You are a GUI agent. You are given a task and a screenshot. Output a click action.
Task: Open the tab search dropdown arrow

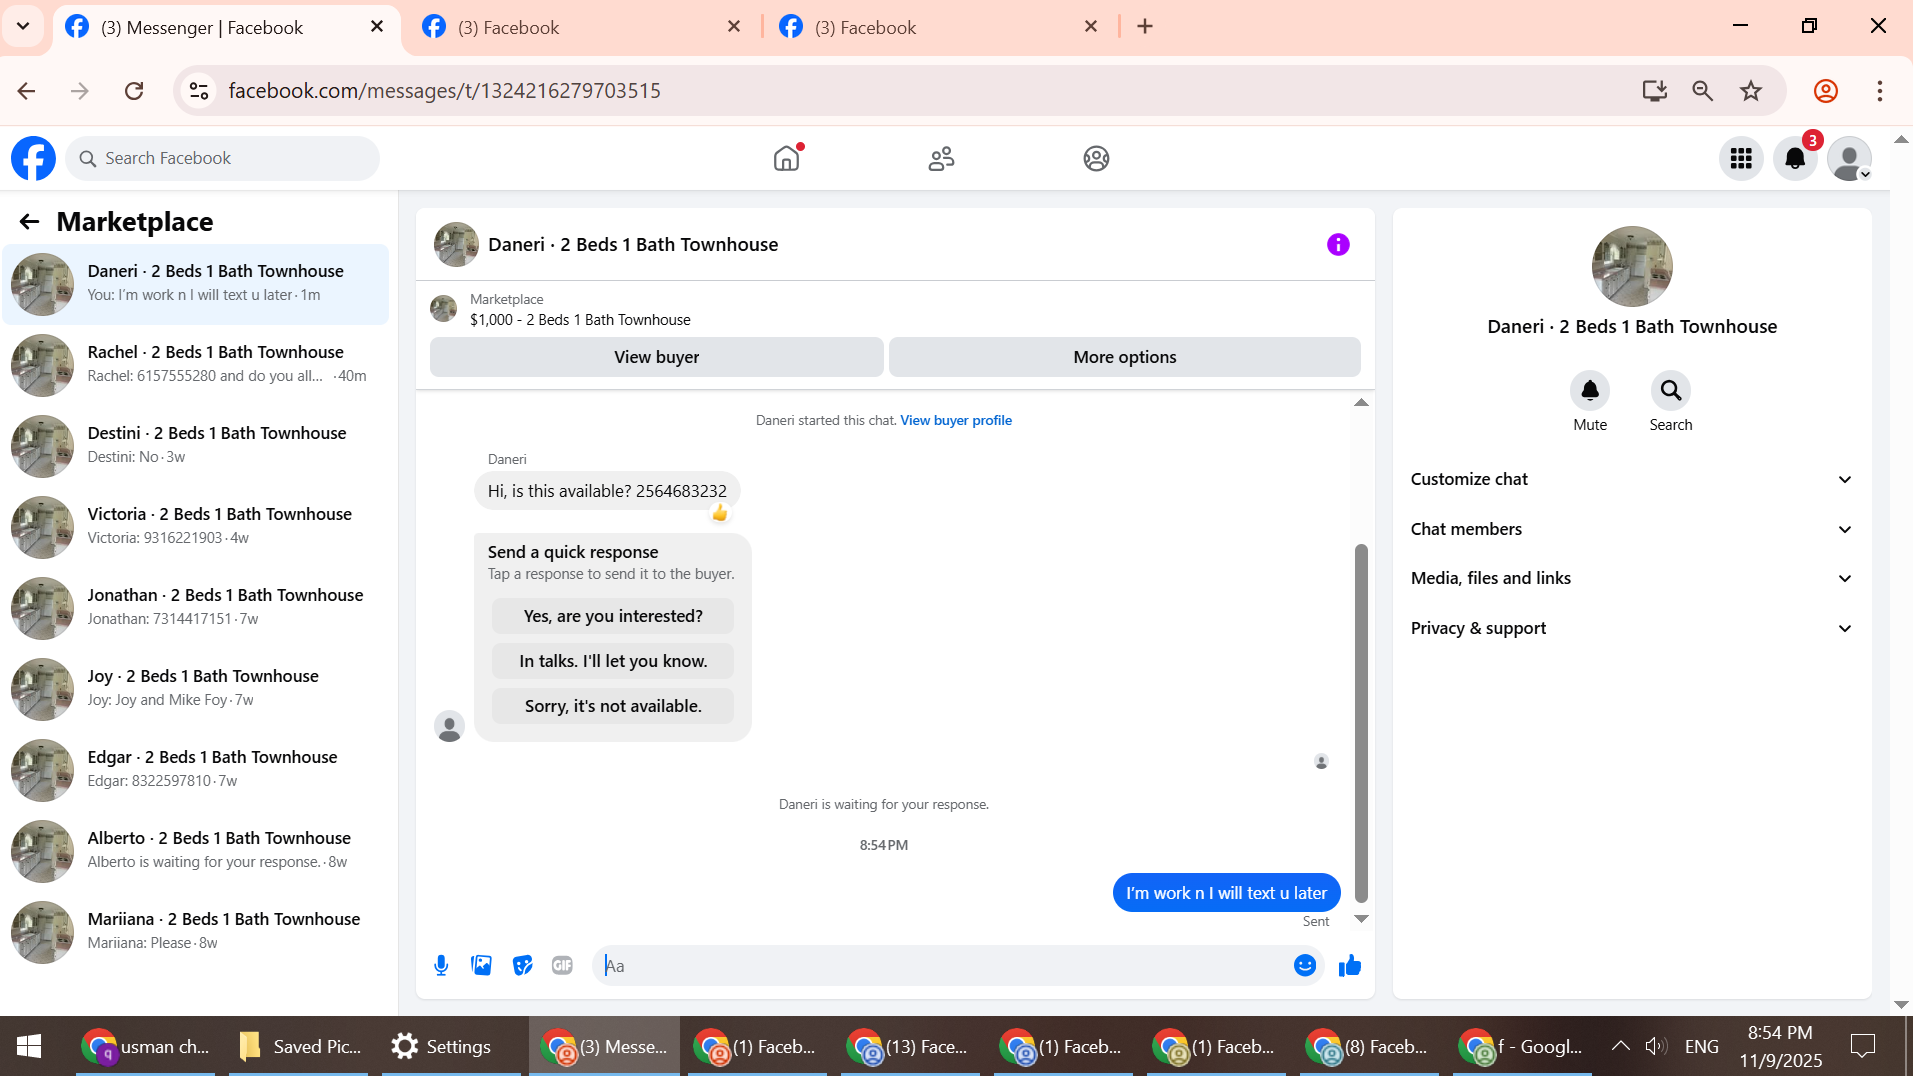[x=23, y=26]
